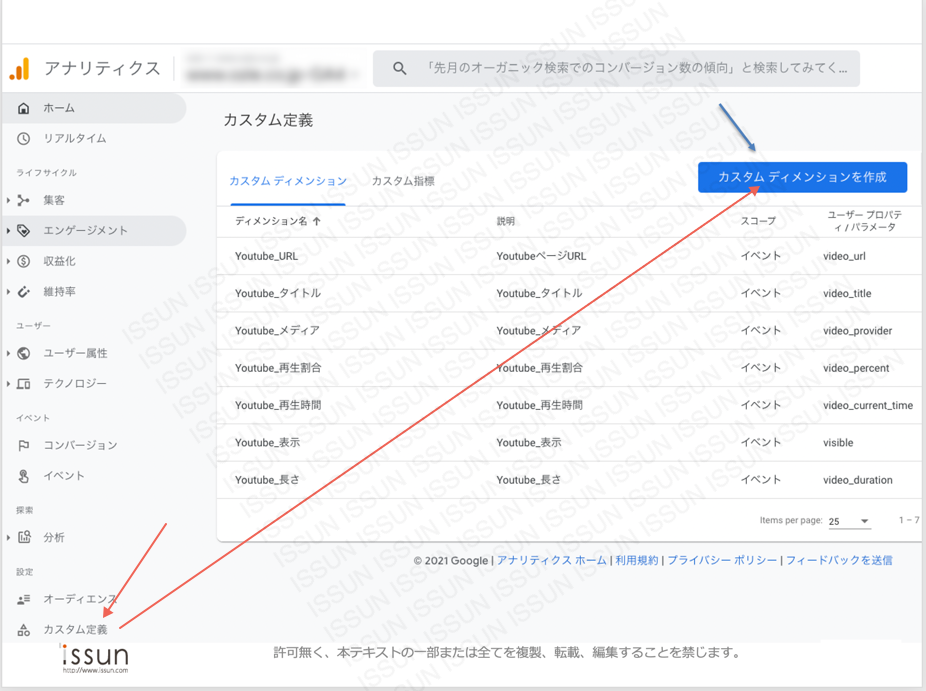Viewport: 926px width, 691px height.
Task: Expand the 集客 section arrow
Action: (8, 200)
